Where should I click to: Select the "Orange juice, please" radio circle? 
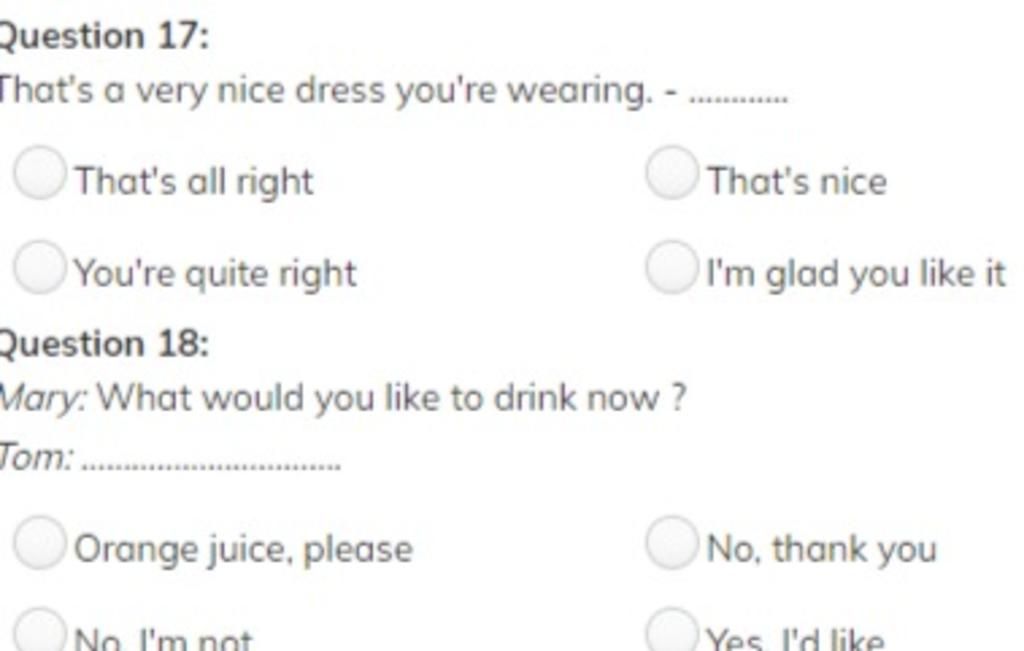tap(39, 543)
